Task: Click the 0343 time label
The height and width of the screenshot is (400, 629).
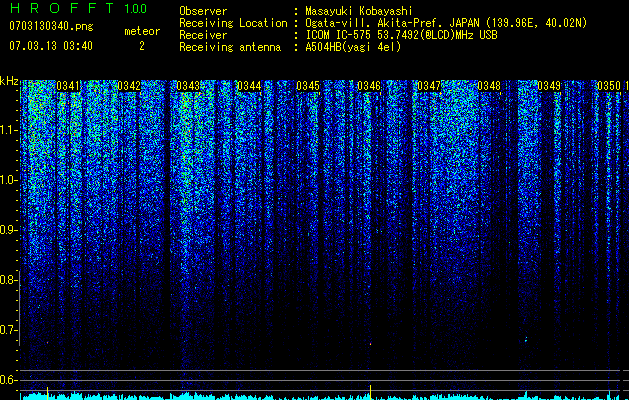Action: [x=188, y=86]
